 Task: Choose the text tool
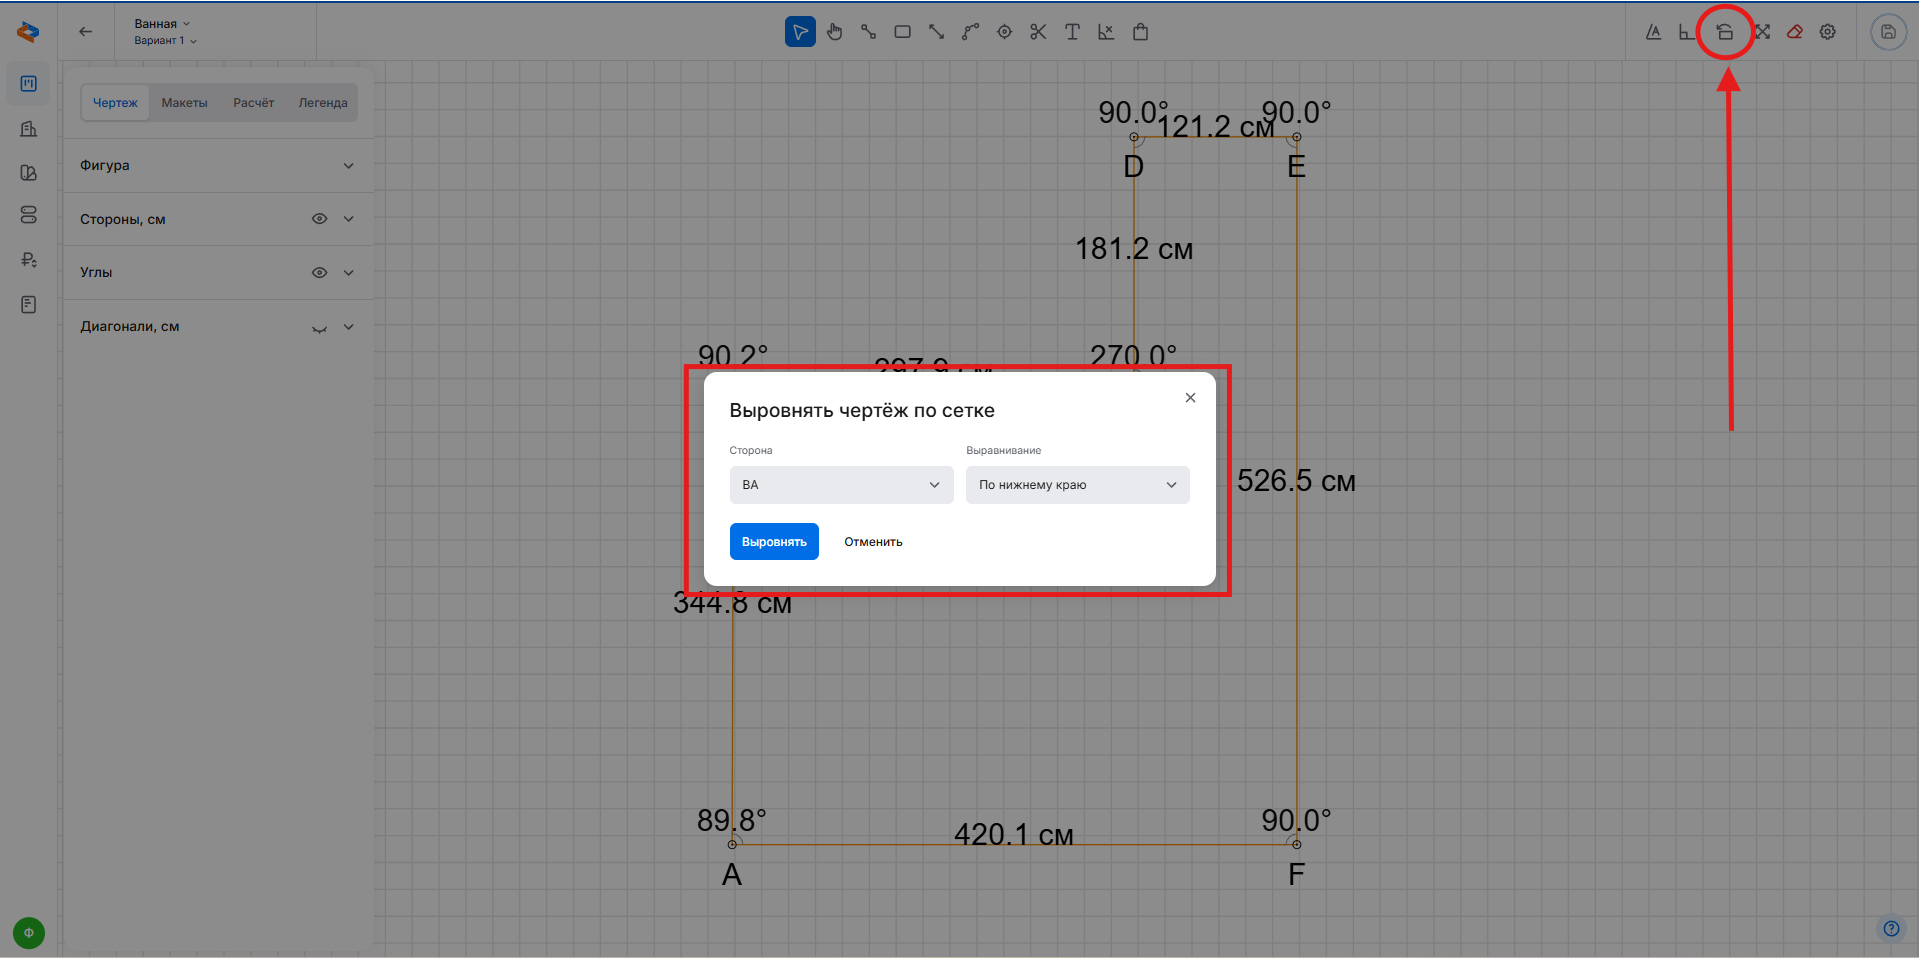[1072, 32]
